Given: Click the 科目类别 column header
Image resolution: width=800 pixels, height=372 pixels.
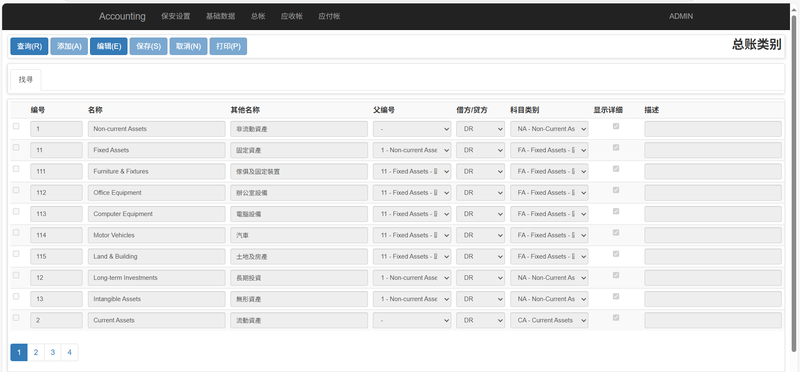Looking at the screenshot, I should 525,110.
